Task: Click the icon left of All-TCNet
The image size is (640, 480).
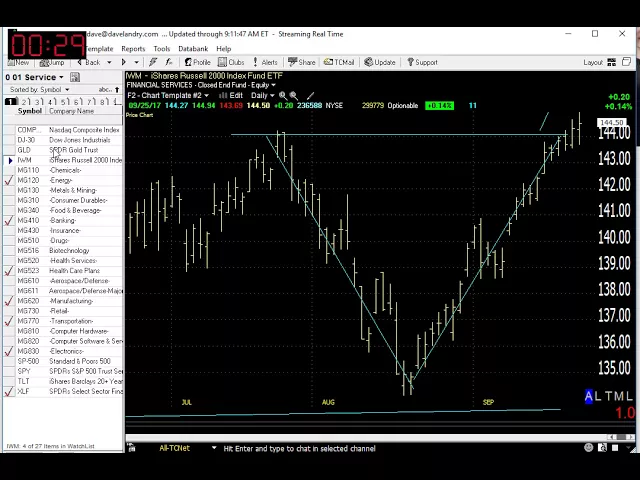Action: coord(131,448)
